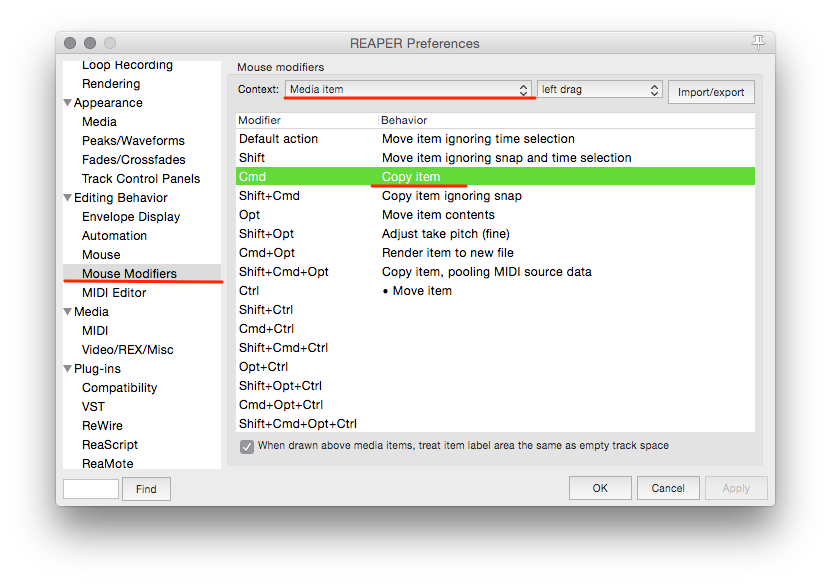Click the OK button
831x586 pixels.
coord(600,488)
